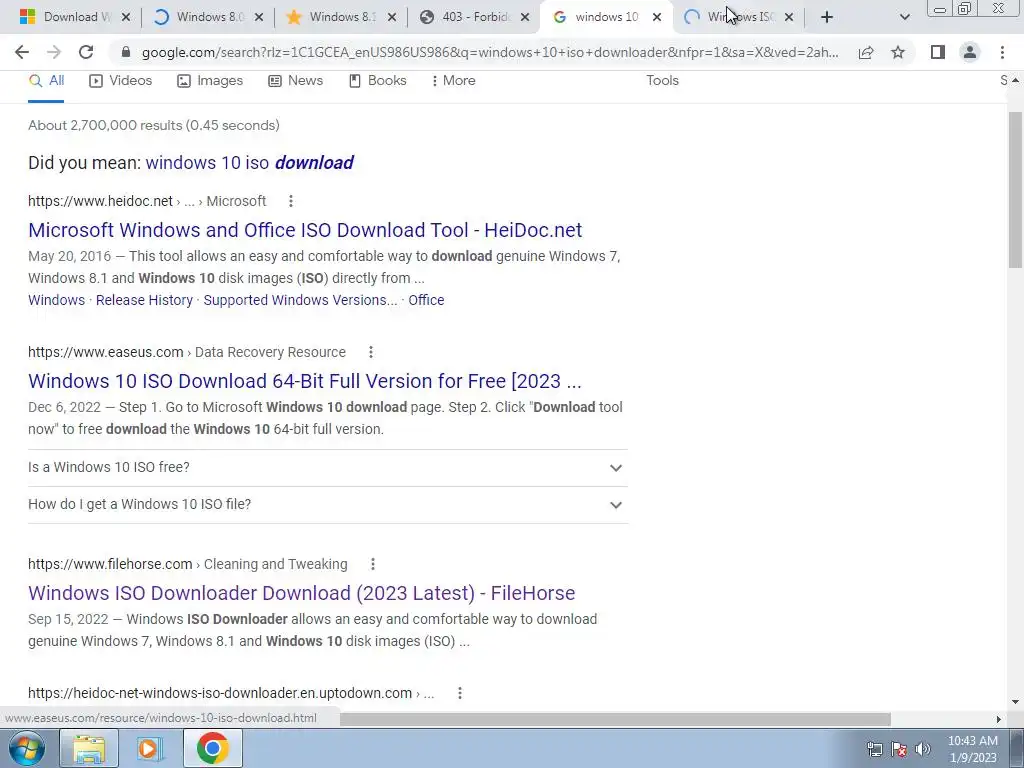Close the active windows 10 search tab
Image resolution: width=1024 pixels, height=768 pixels.
(657, 17)
